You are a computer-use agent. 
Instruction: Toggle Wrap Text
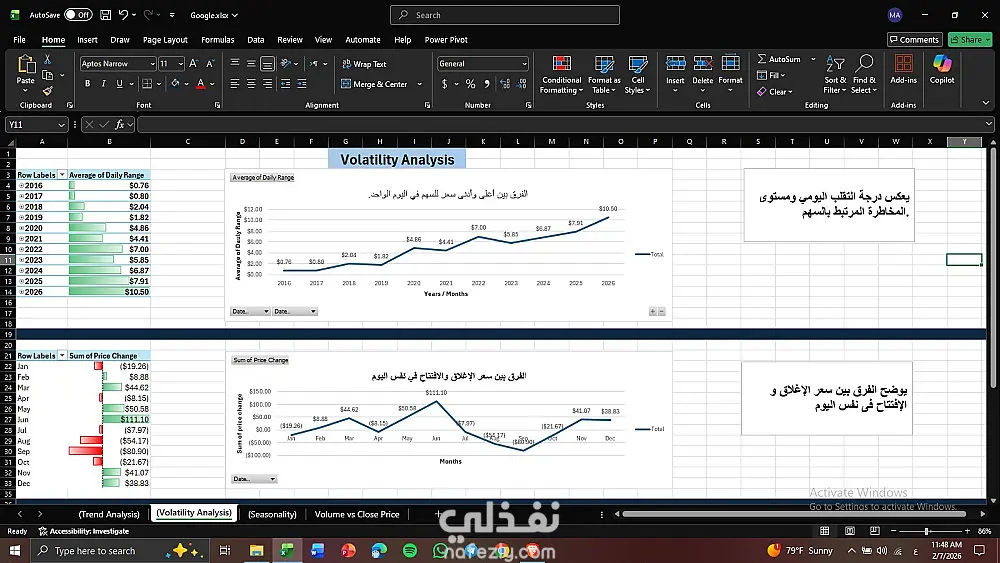(364, 64)
